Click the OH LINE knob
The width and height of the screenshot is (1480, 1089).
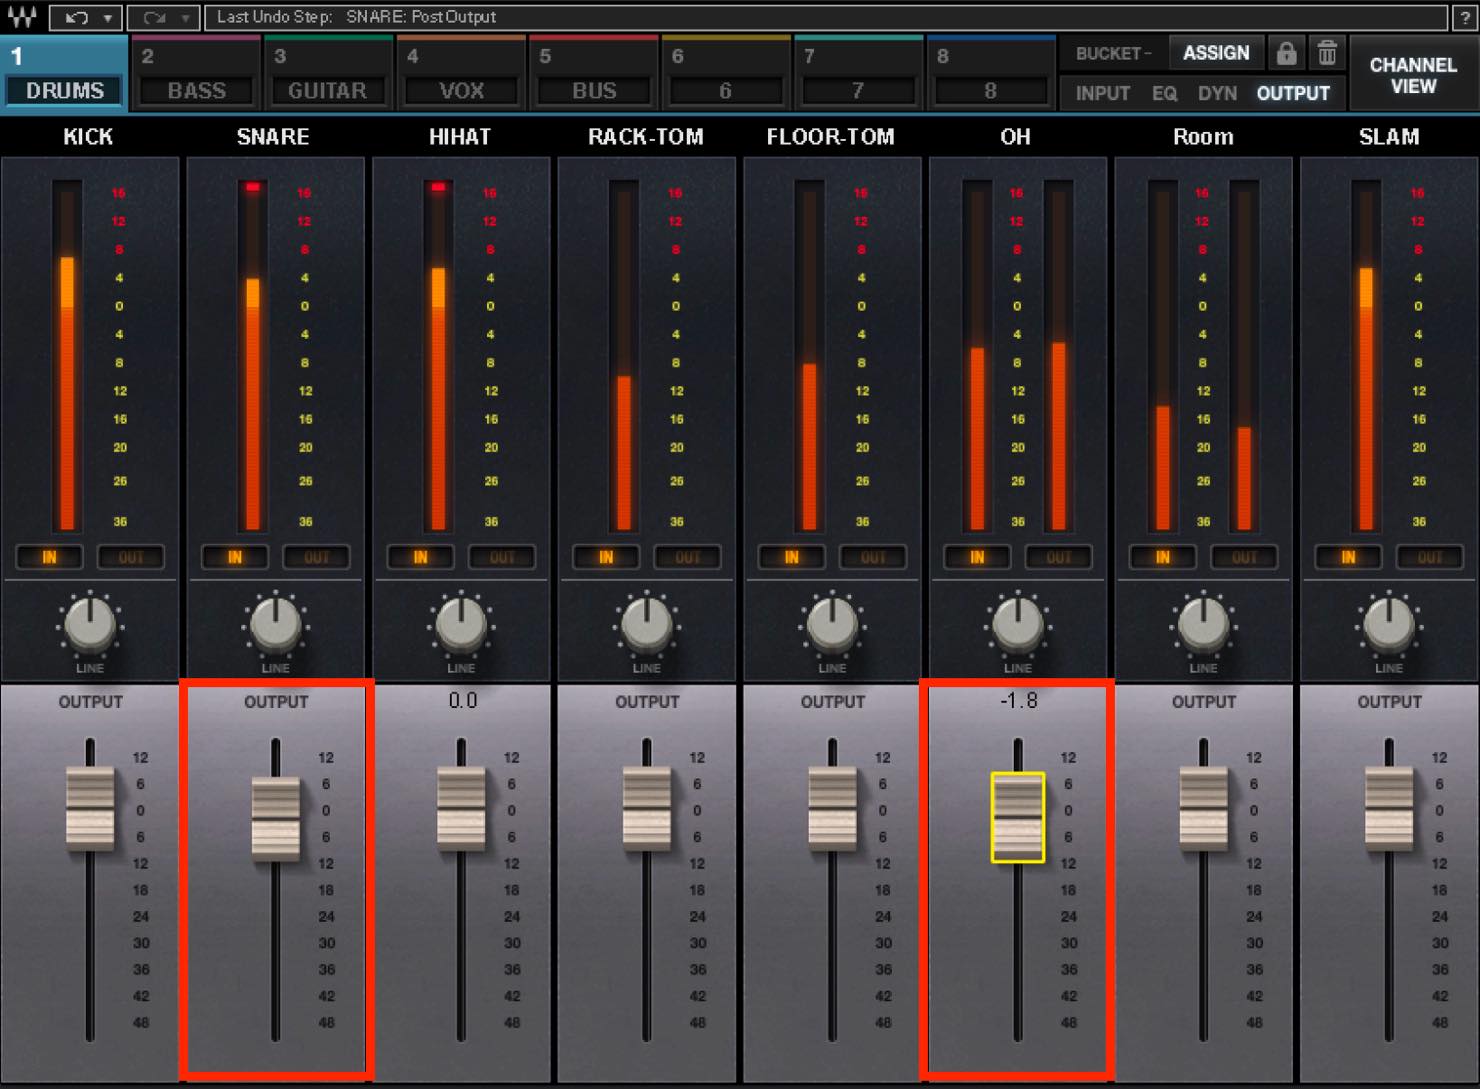point(1018,624)
